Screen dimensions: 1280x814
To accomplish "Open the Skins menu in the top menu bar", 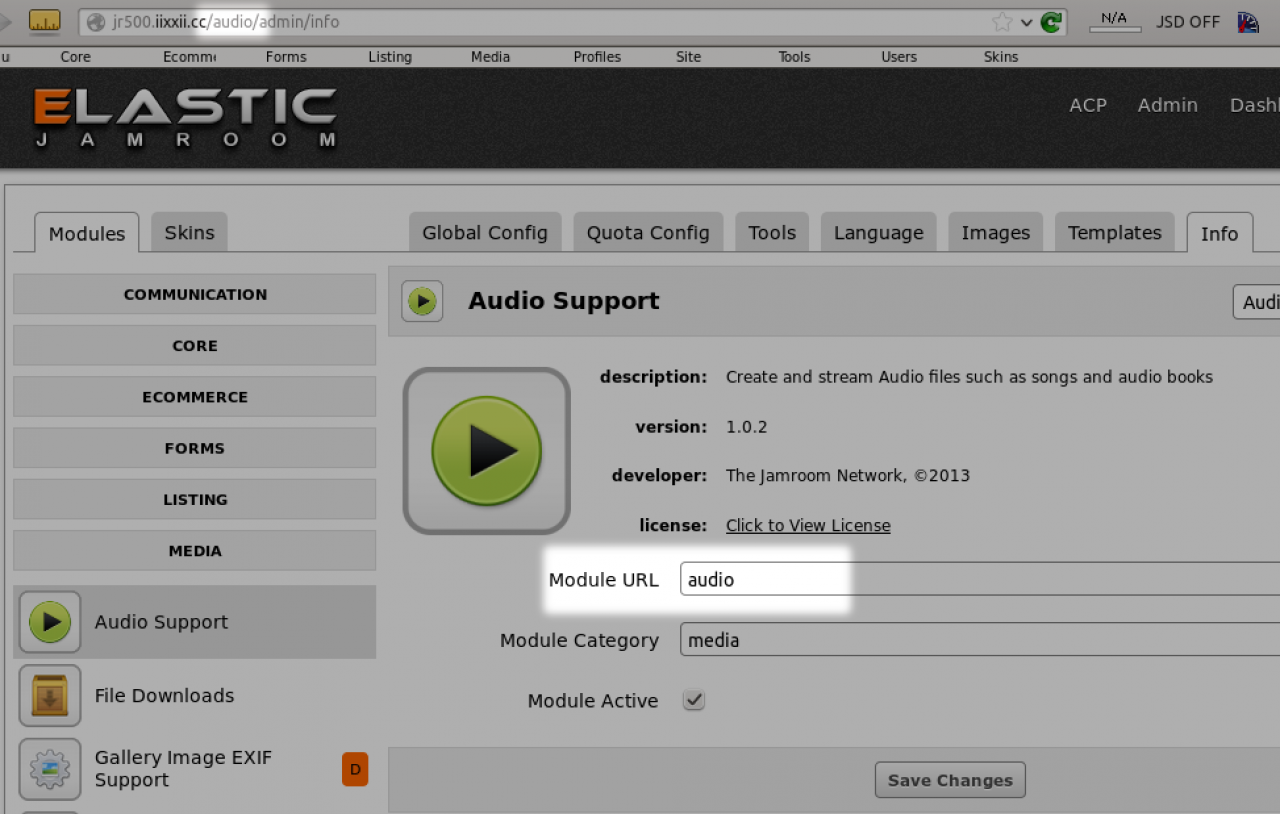I will (x=1001, y=57).
